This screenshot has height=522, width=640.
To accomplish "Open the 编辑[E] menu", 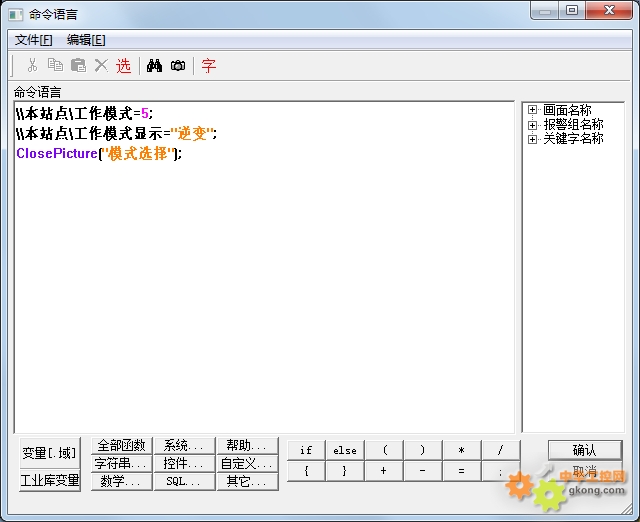I will pyautogui.click(x=86, y=40).
